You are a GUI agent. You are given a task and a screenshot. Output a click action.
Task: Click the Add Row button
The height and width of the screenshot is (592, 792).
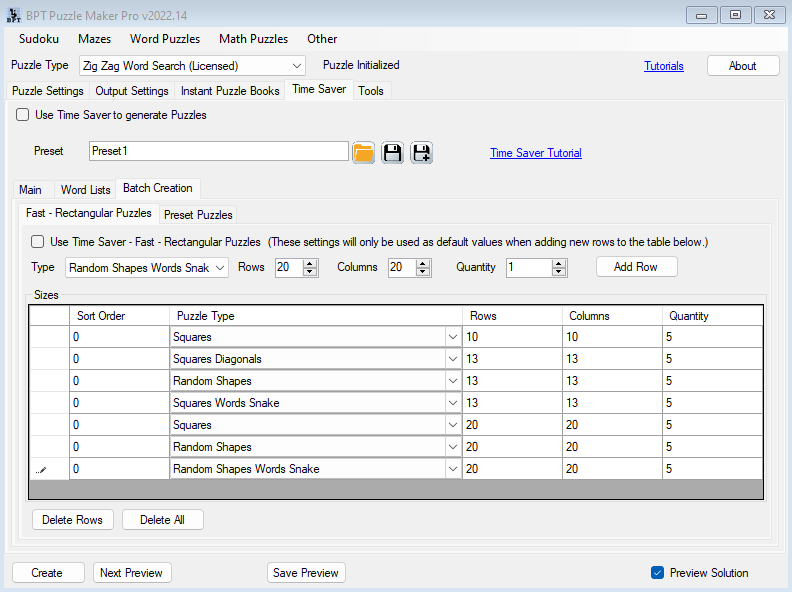[x=636, y=267]
